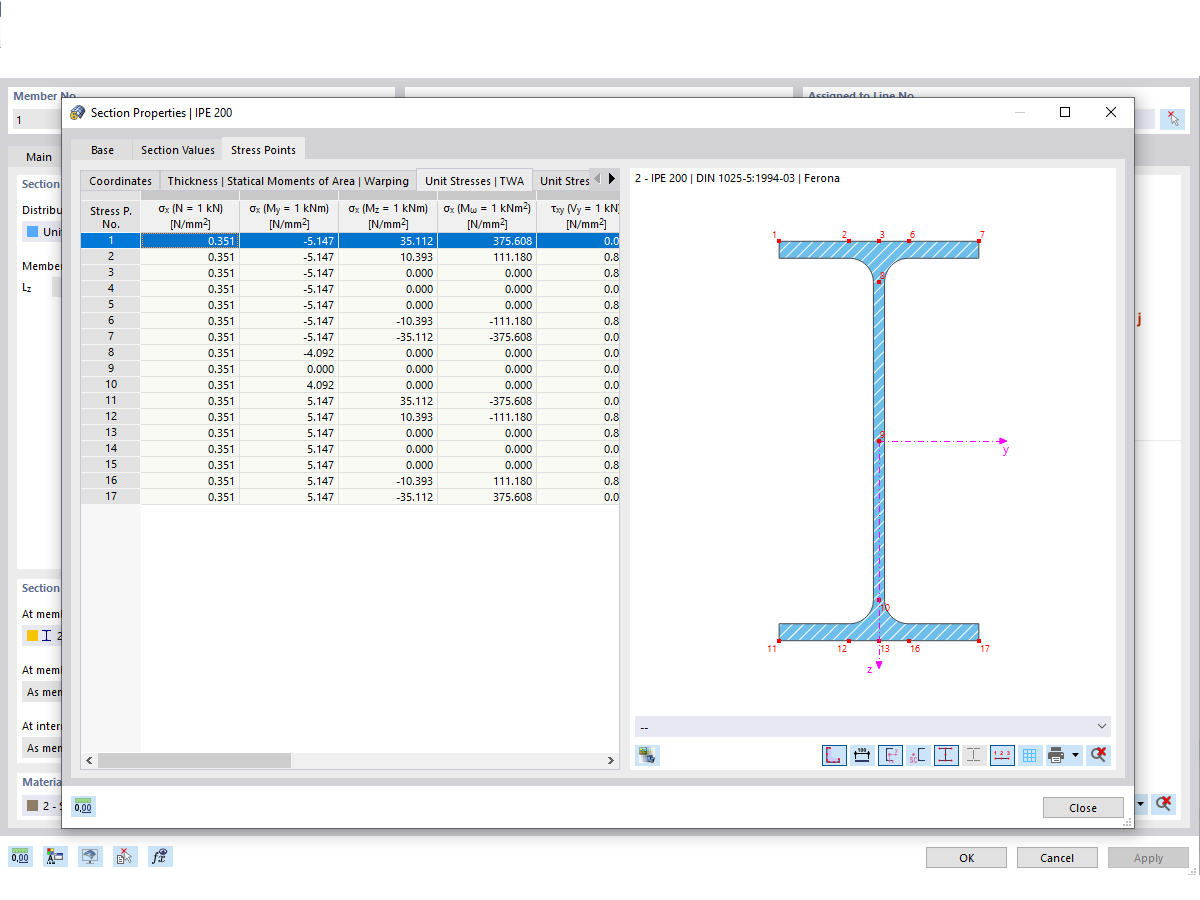1200x900 pixels.
Task: Toggle the shear center SC display
Action: [917, 755]
